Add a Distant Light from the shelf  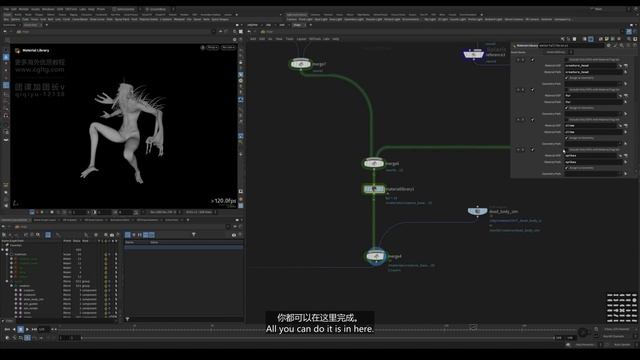pyautogui.click(x=392, y=19)
